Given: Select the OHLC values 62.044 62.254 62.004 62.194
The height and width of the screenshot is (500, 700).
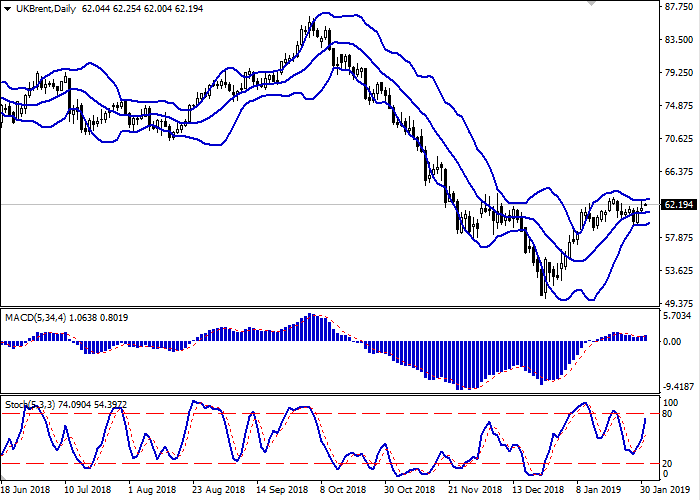Looking at the screenshot, I should 142,8.
